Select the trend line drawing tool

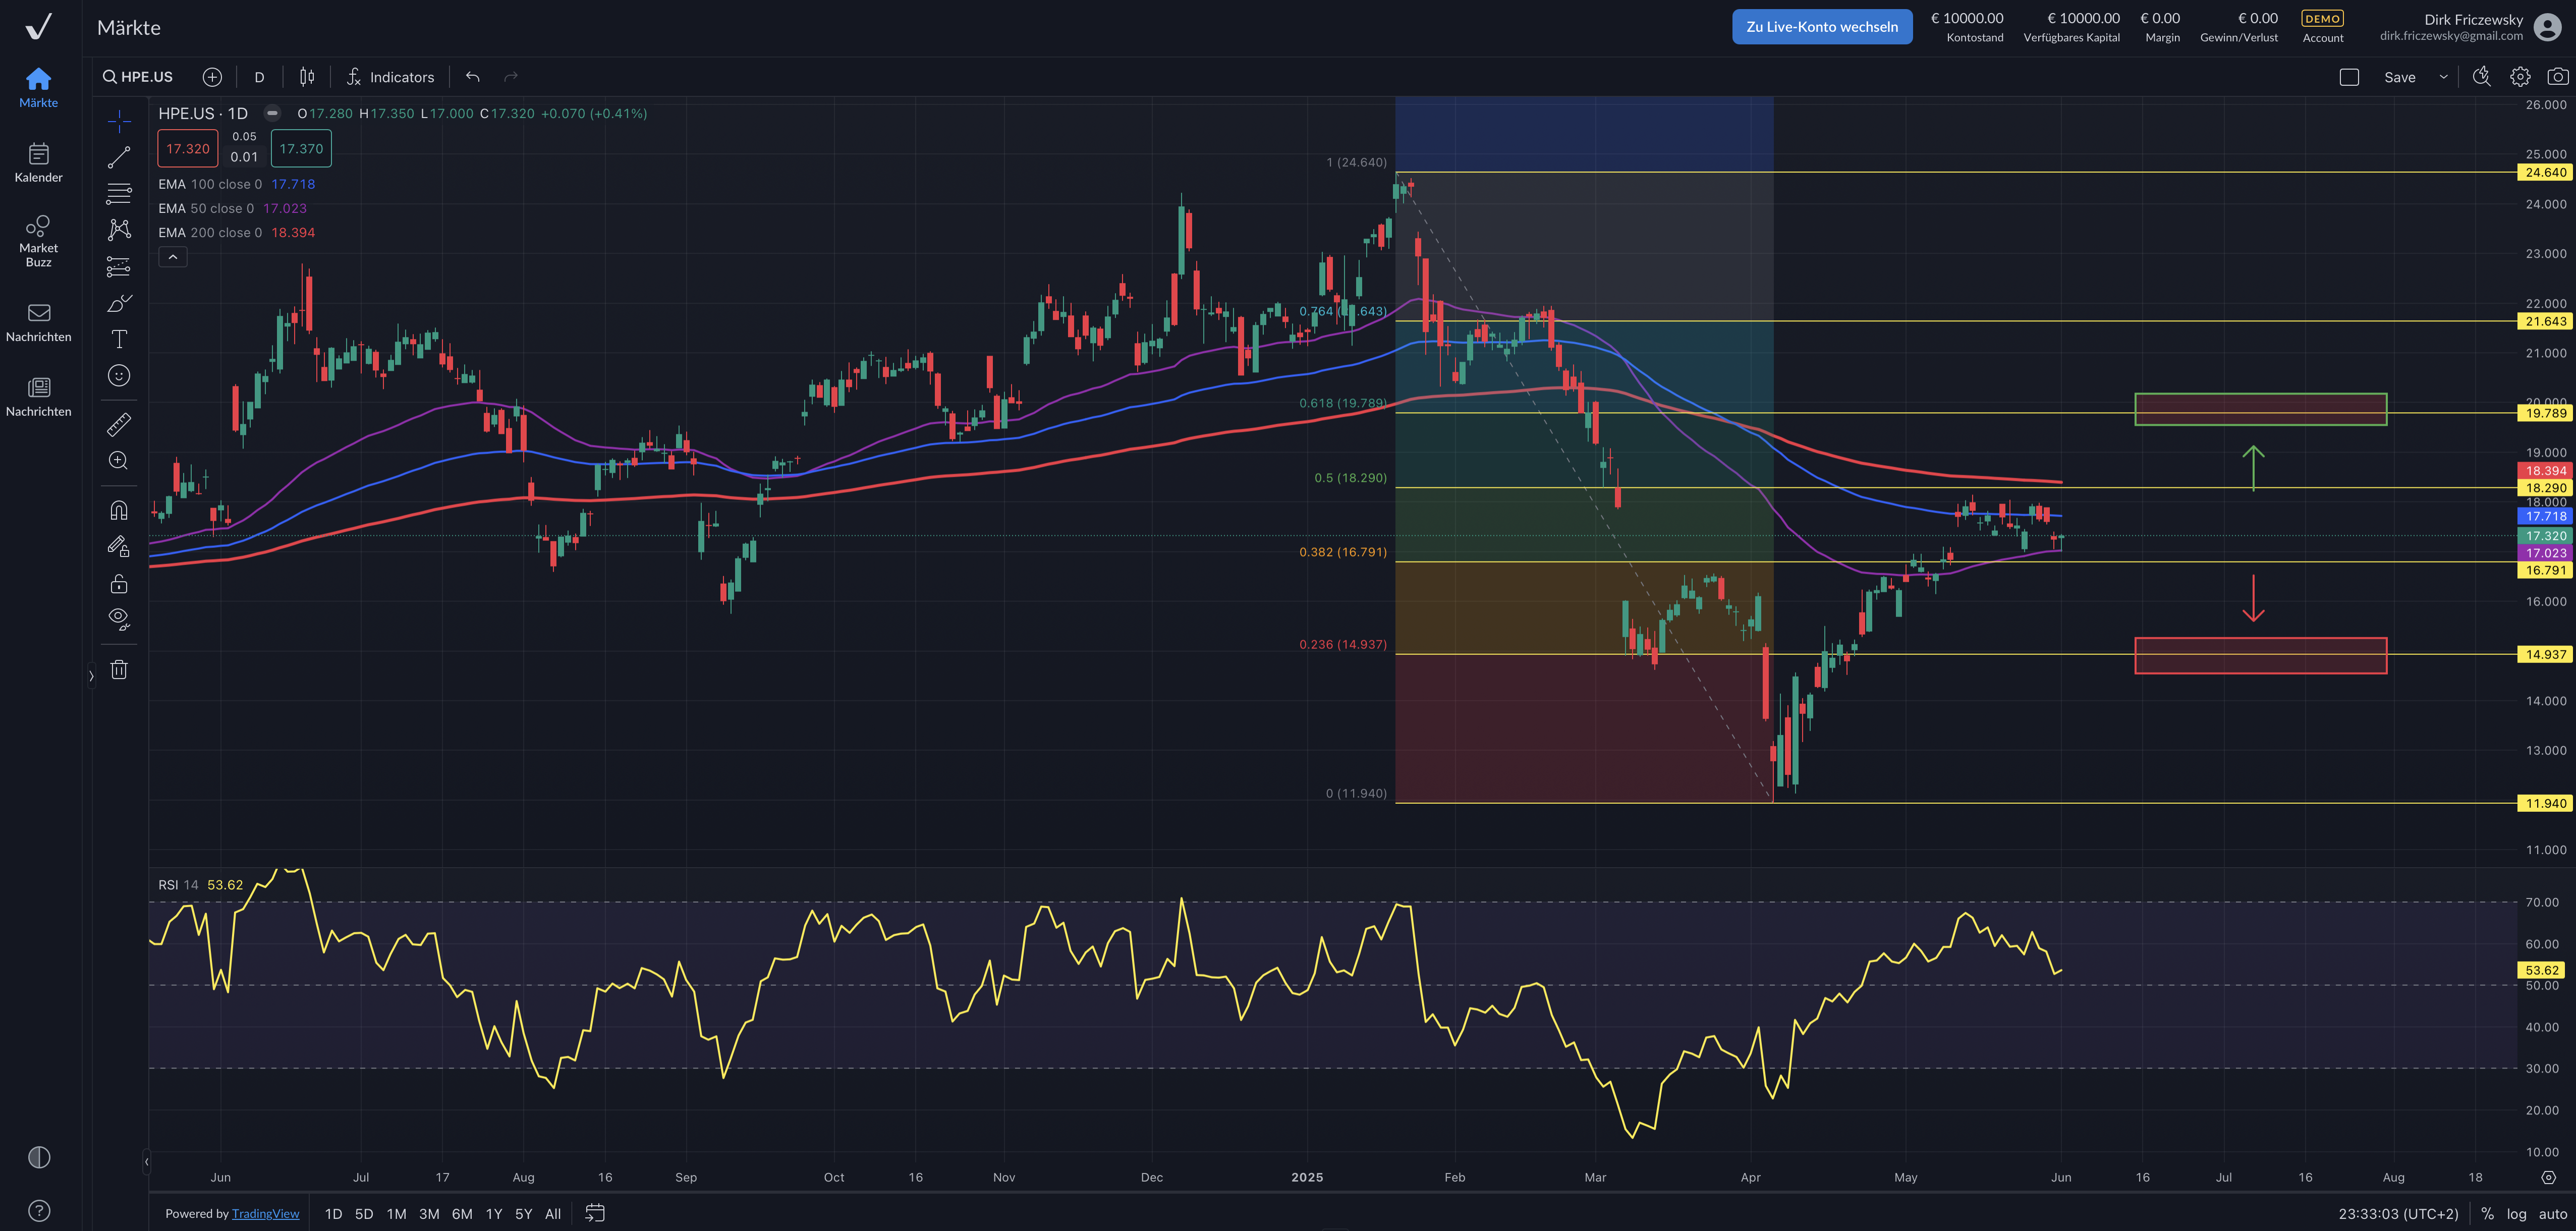[119, 158]
